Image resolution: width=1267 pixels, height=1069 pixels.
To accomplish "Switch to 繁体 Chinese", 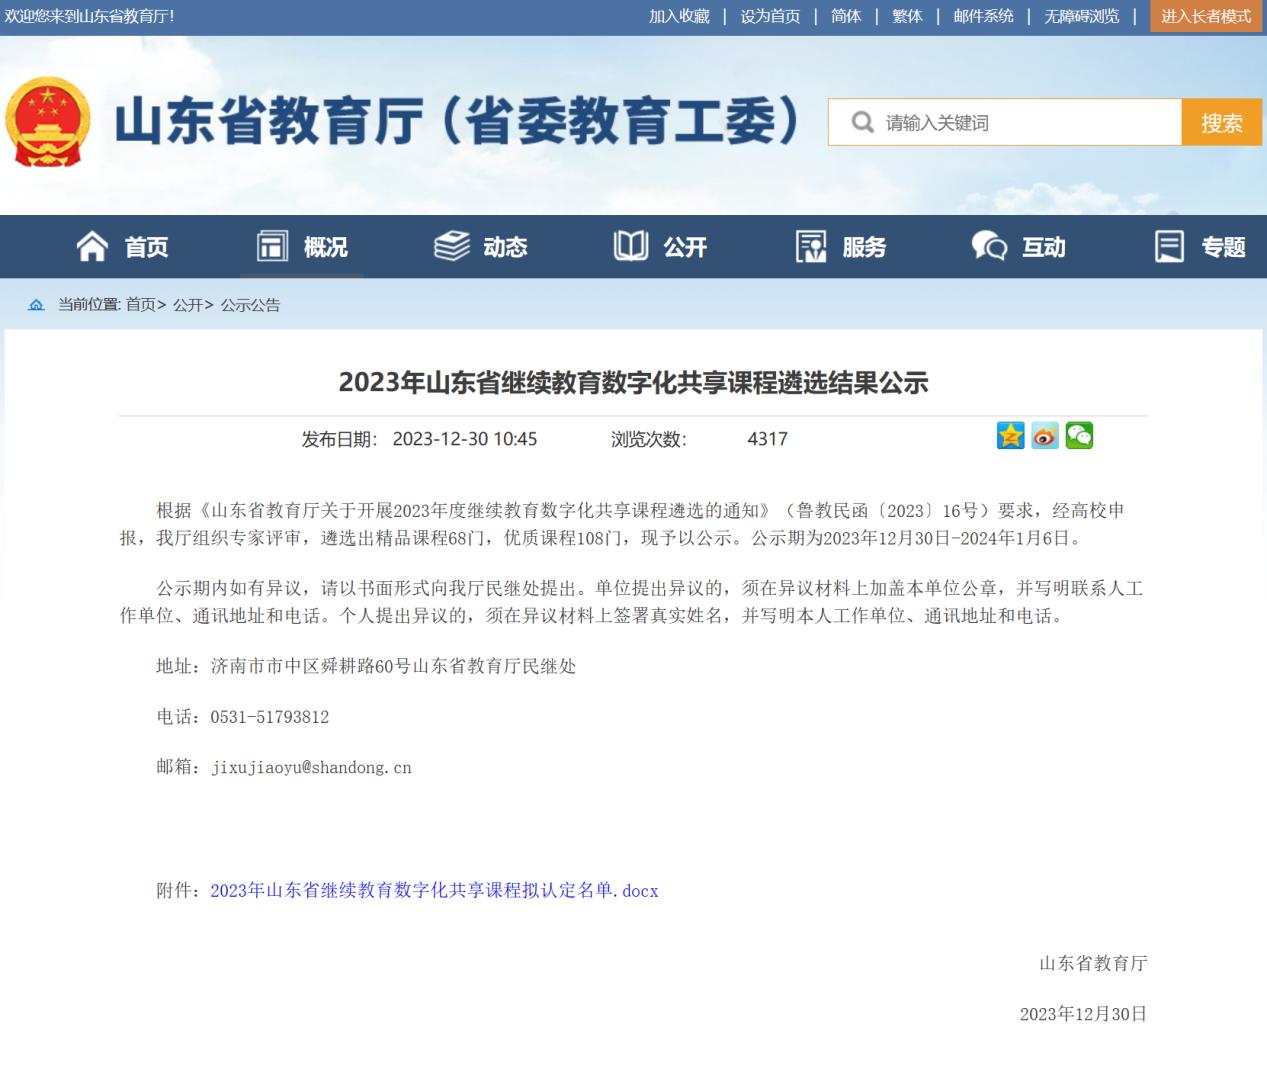I will click(907, 16).
